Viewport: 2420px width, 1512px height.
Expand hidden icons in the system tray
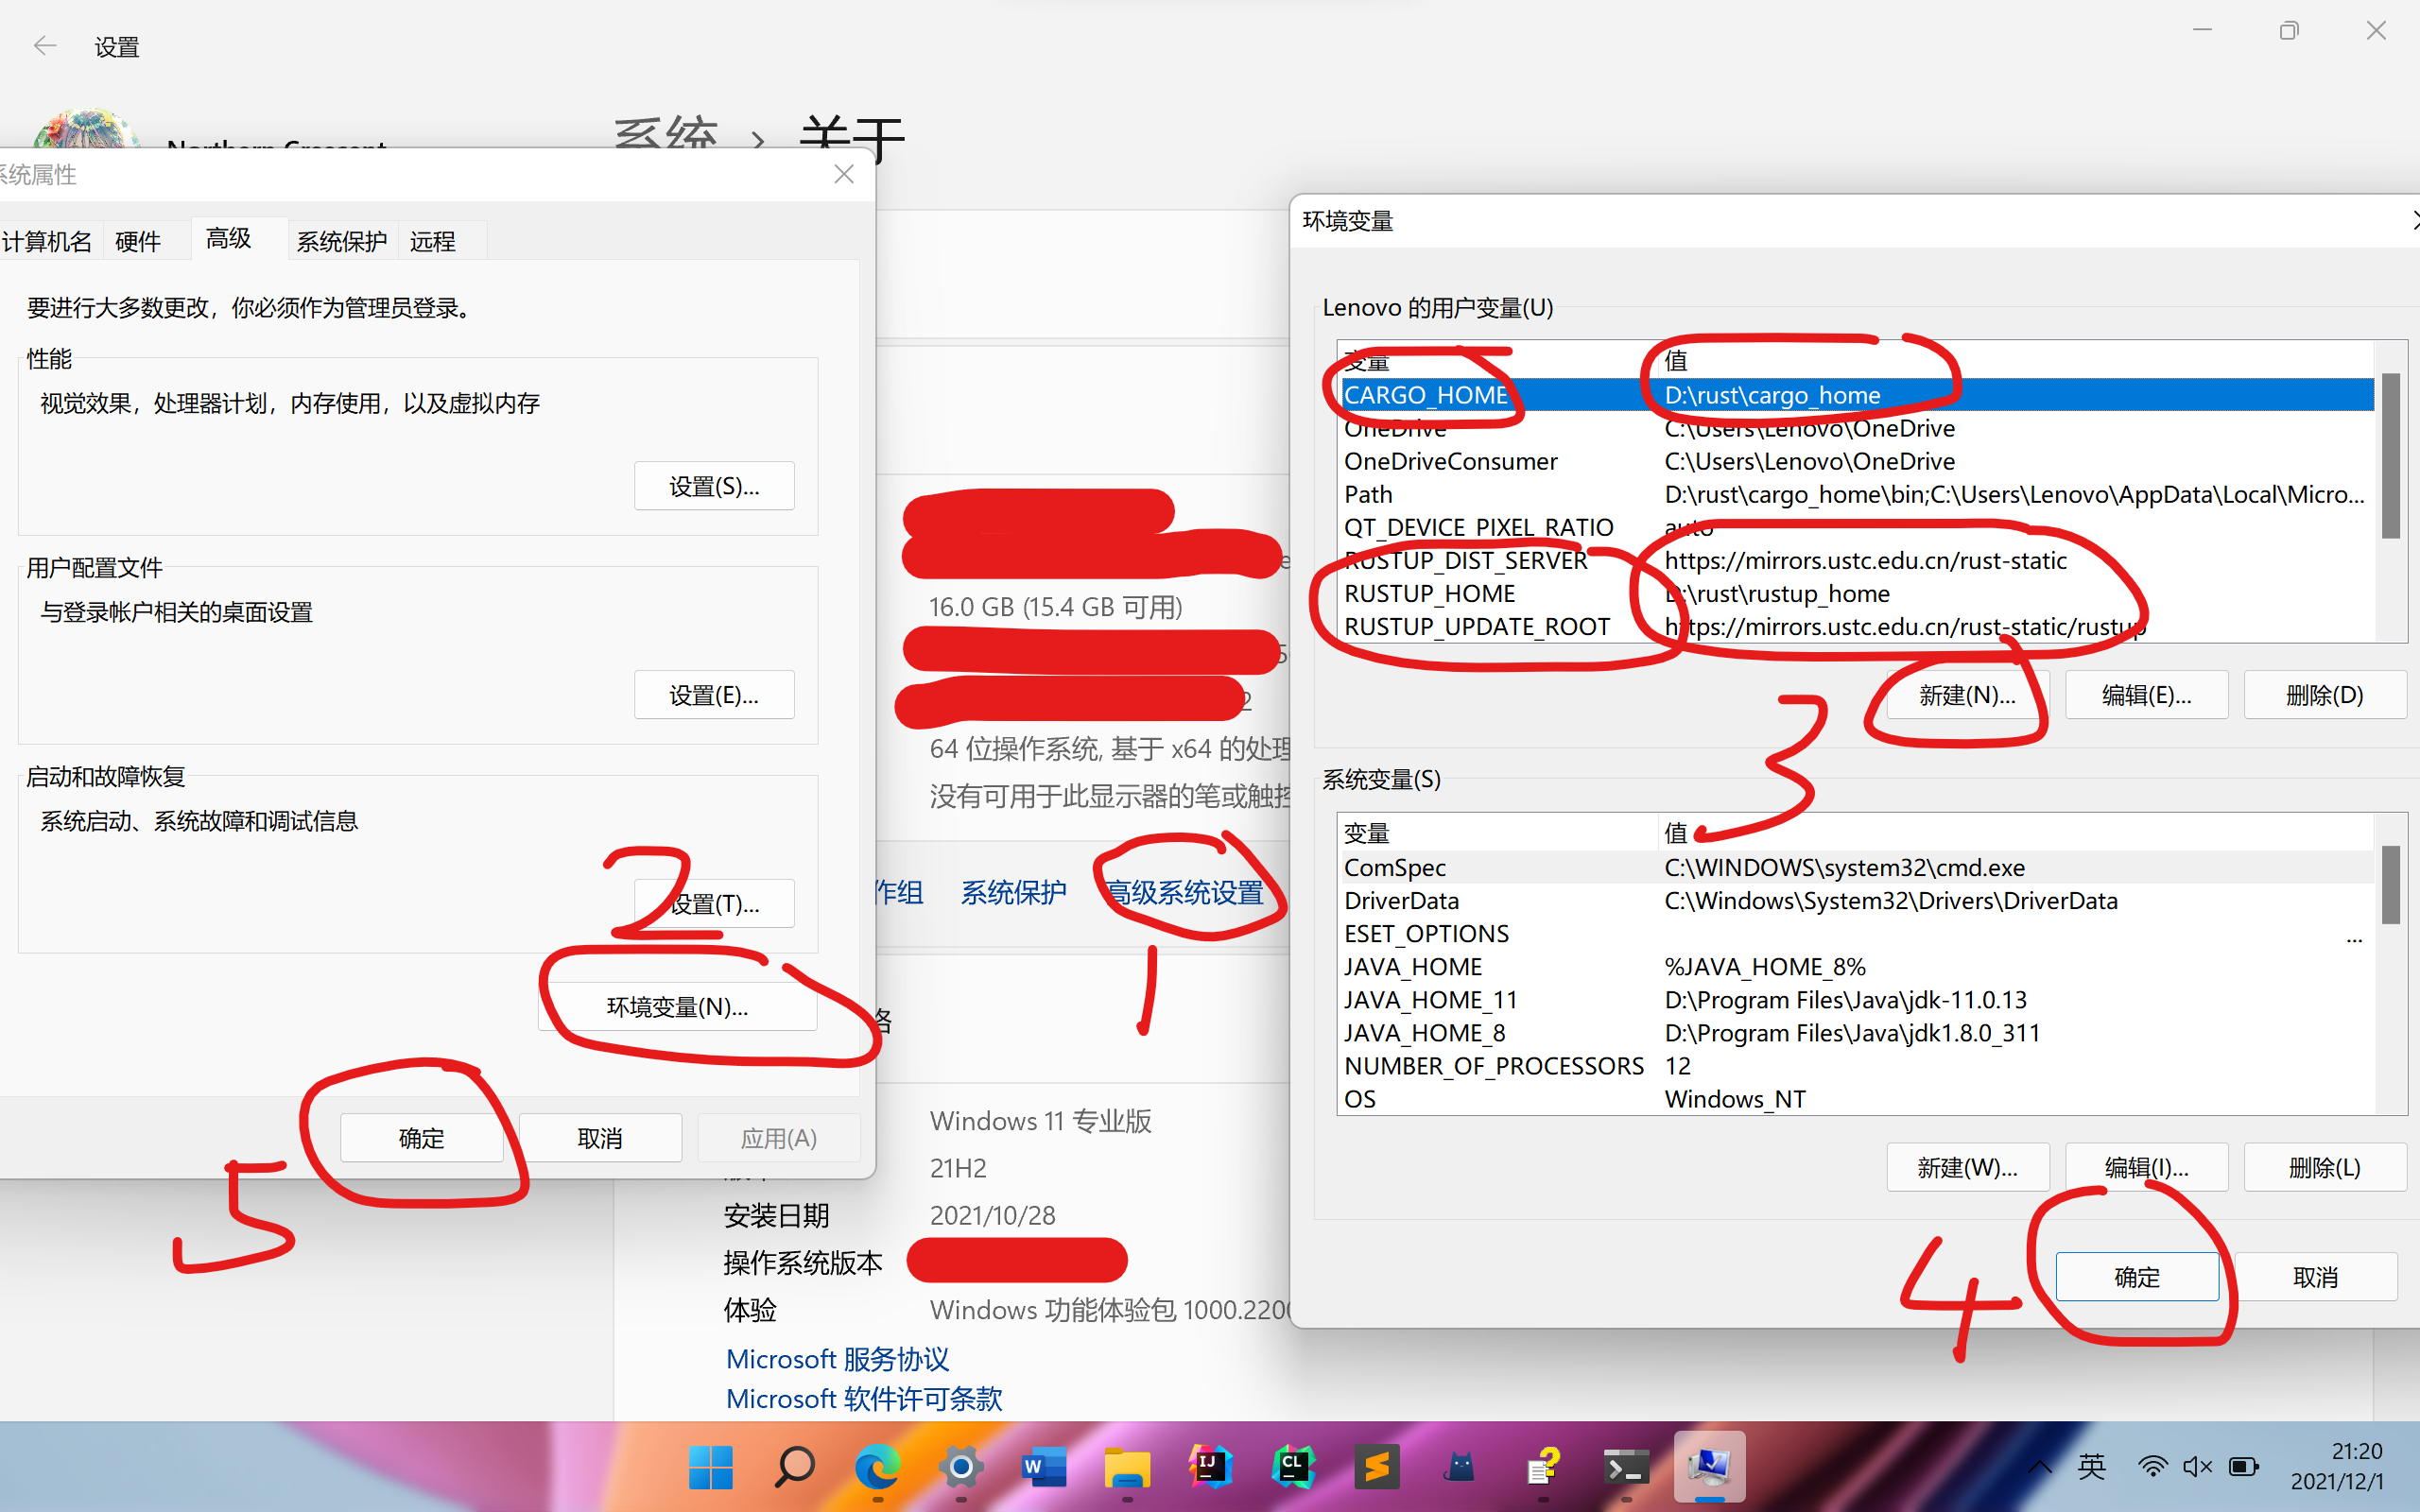(x=2040, y=1466)
